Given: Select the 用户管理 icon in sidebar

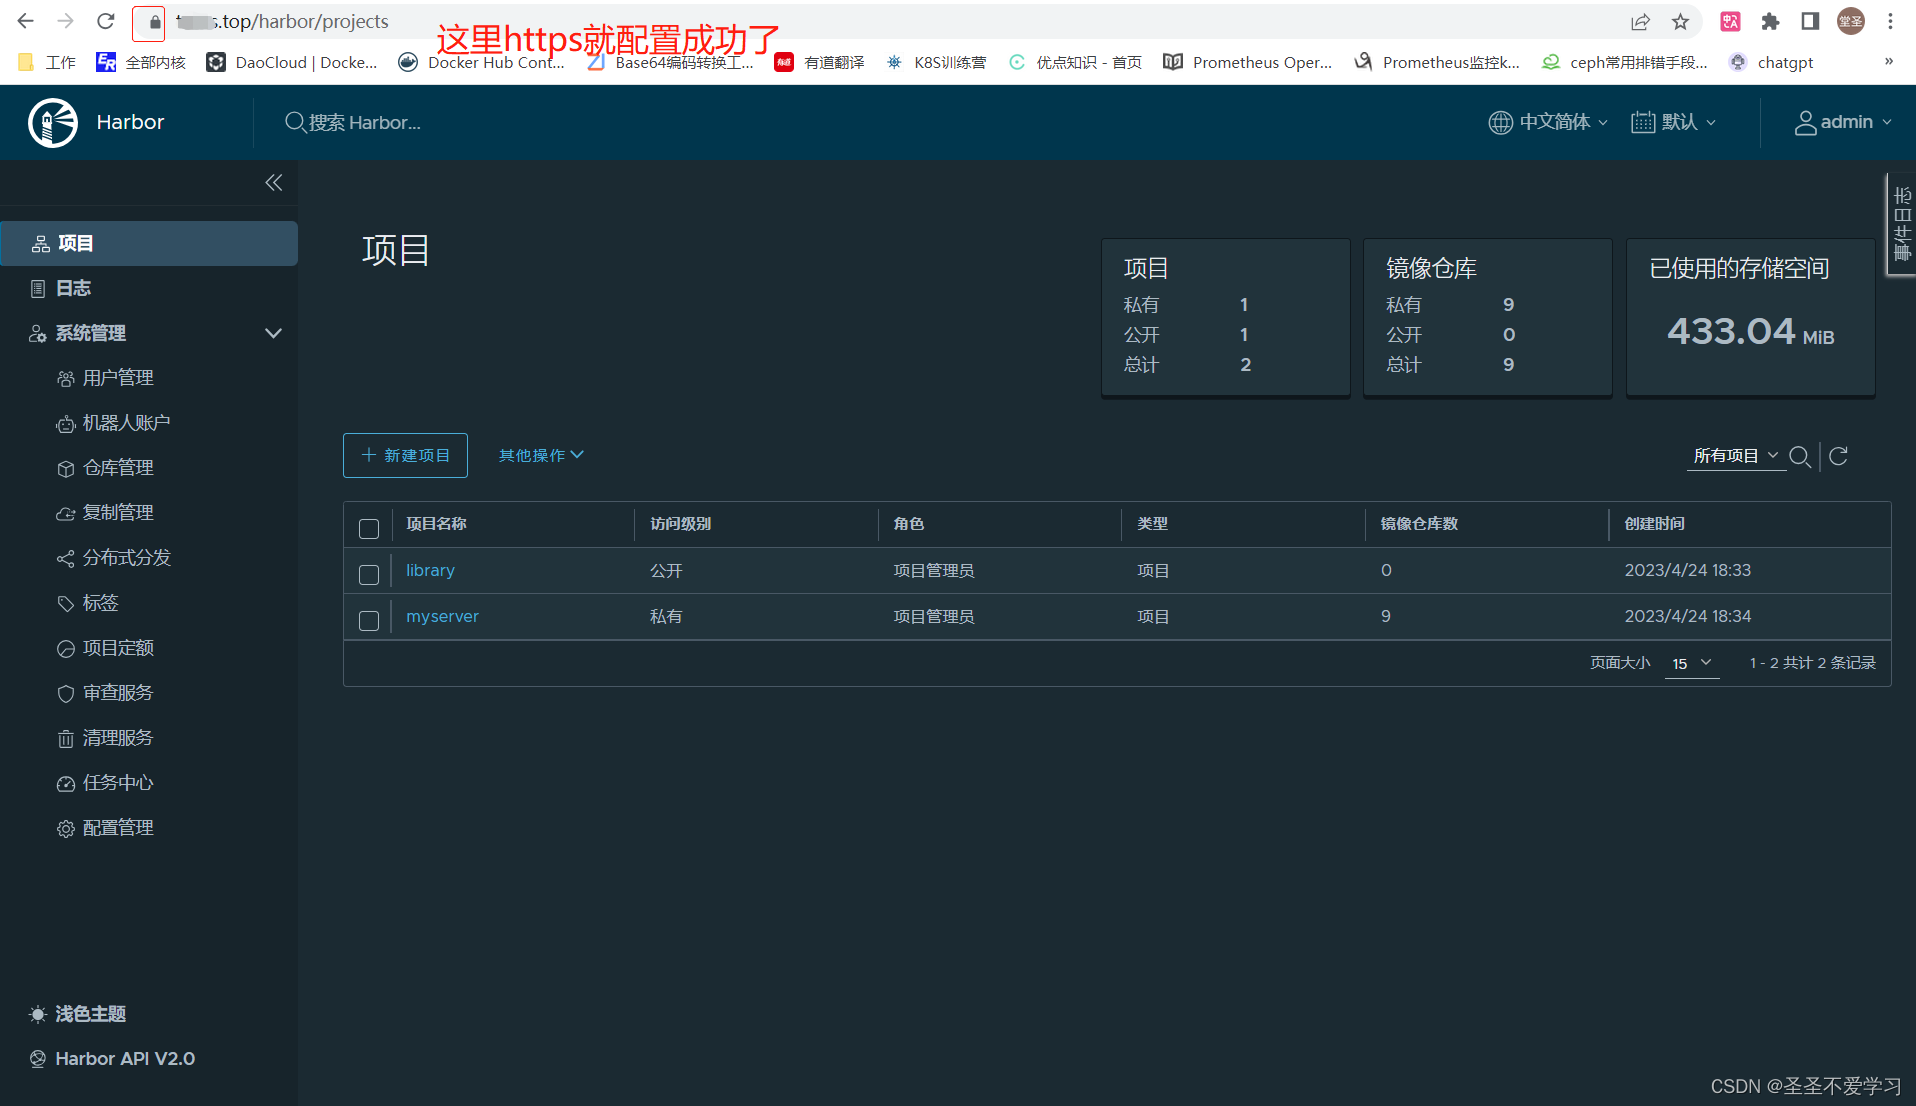Looking at the screenshot, I should click(x=66, y=378).
